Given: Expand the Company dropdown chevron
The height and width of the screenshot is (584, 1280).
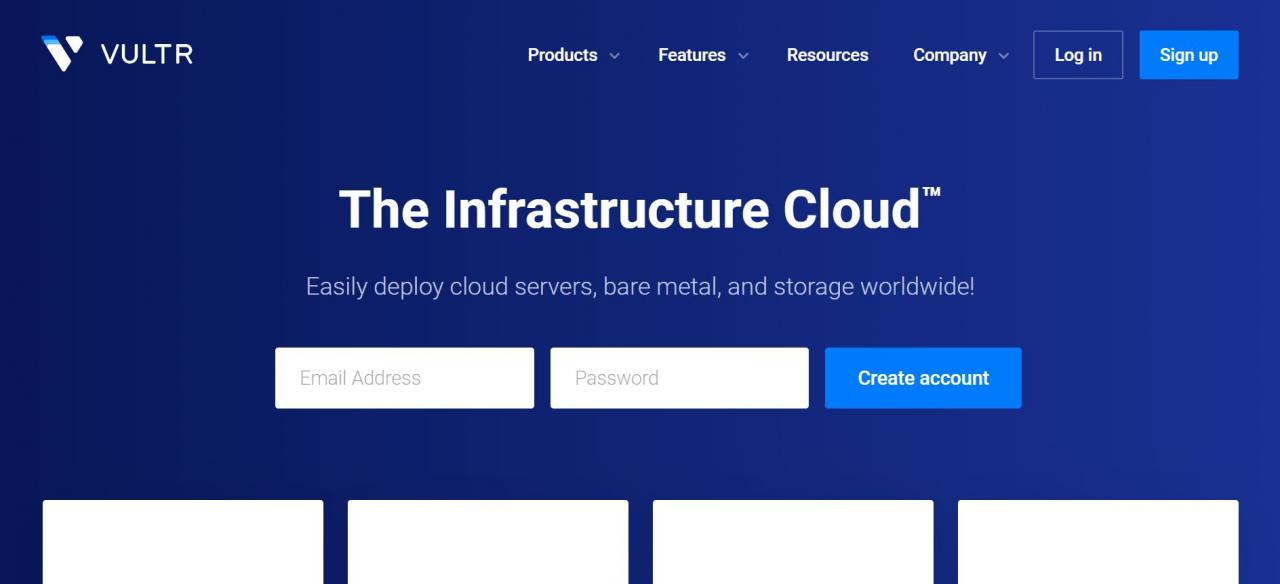Looking at the screenshot, I should 1004,56.
